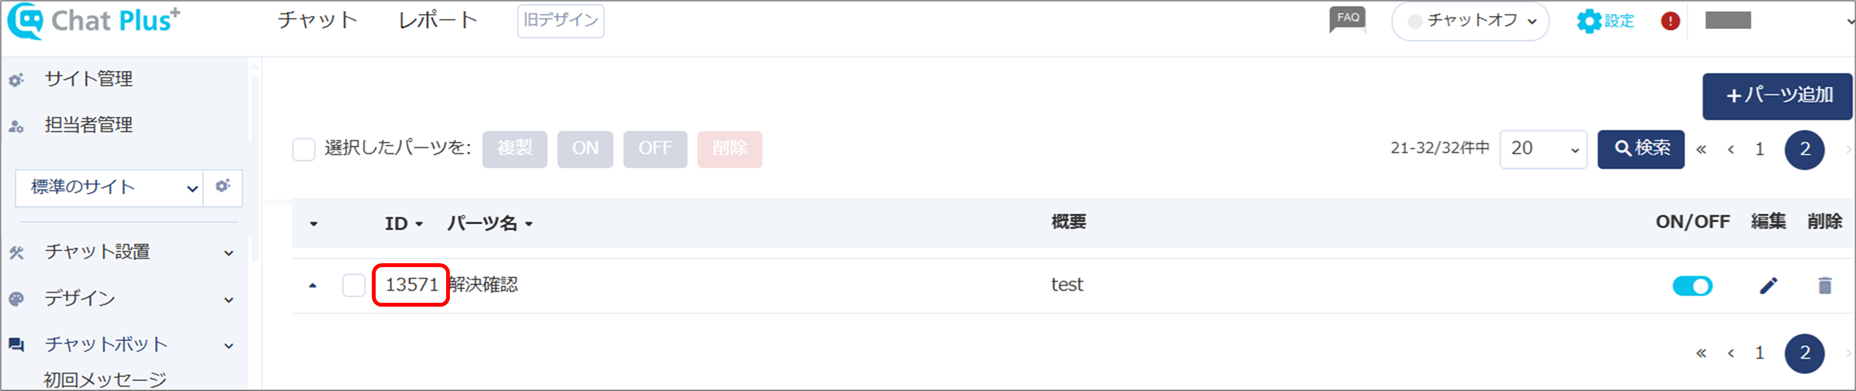The width and height of the screenshot is (1856, 391).
Task: Open 設定 with the gear icon
Action: (1605, 21)
